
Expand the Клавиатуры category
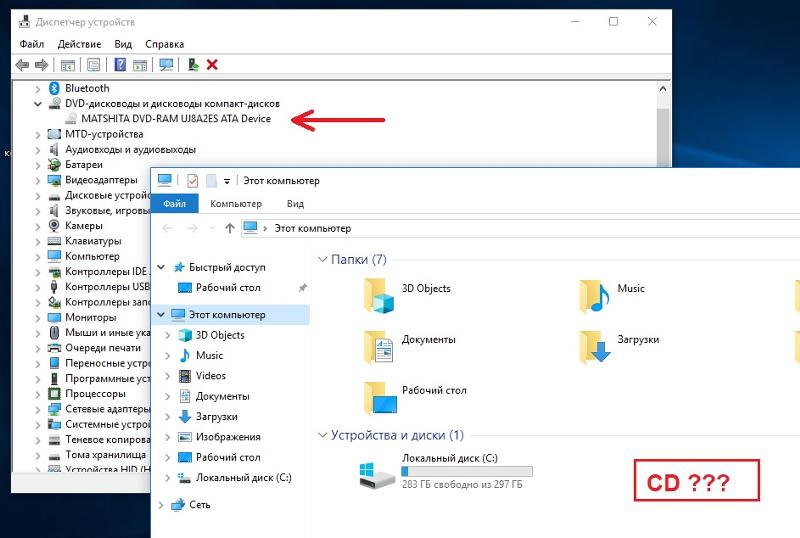click(38, 241)
